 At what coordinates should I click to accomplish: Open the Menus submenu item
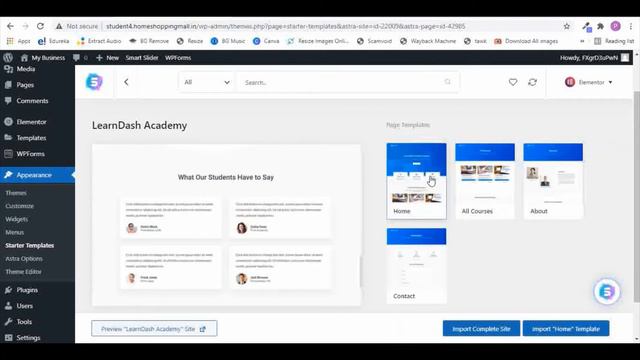pyautogui.click(x=15, y=232)
